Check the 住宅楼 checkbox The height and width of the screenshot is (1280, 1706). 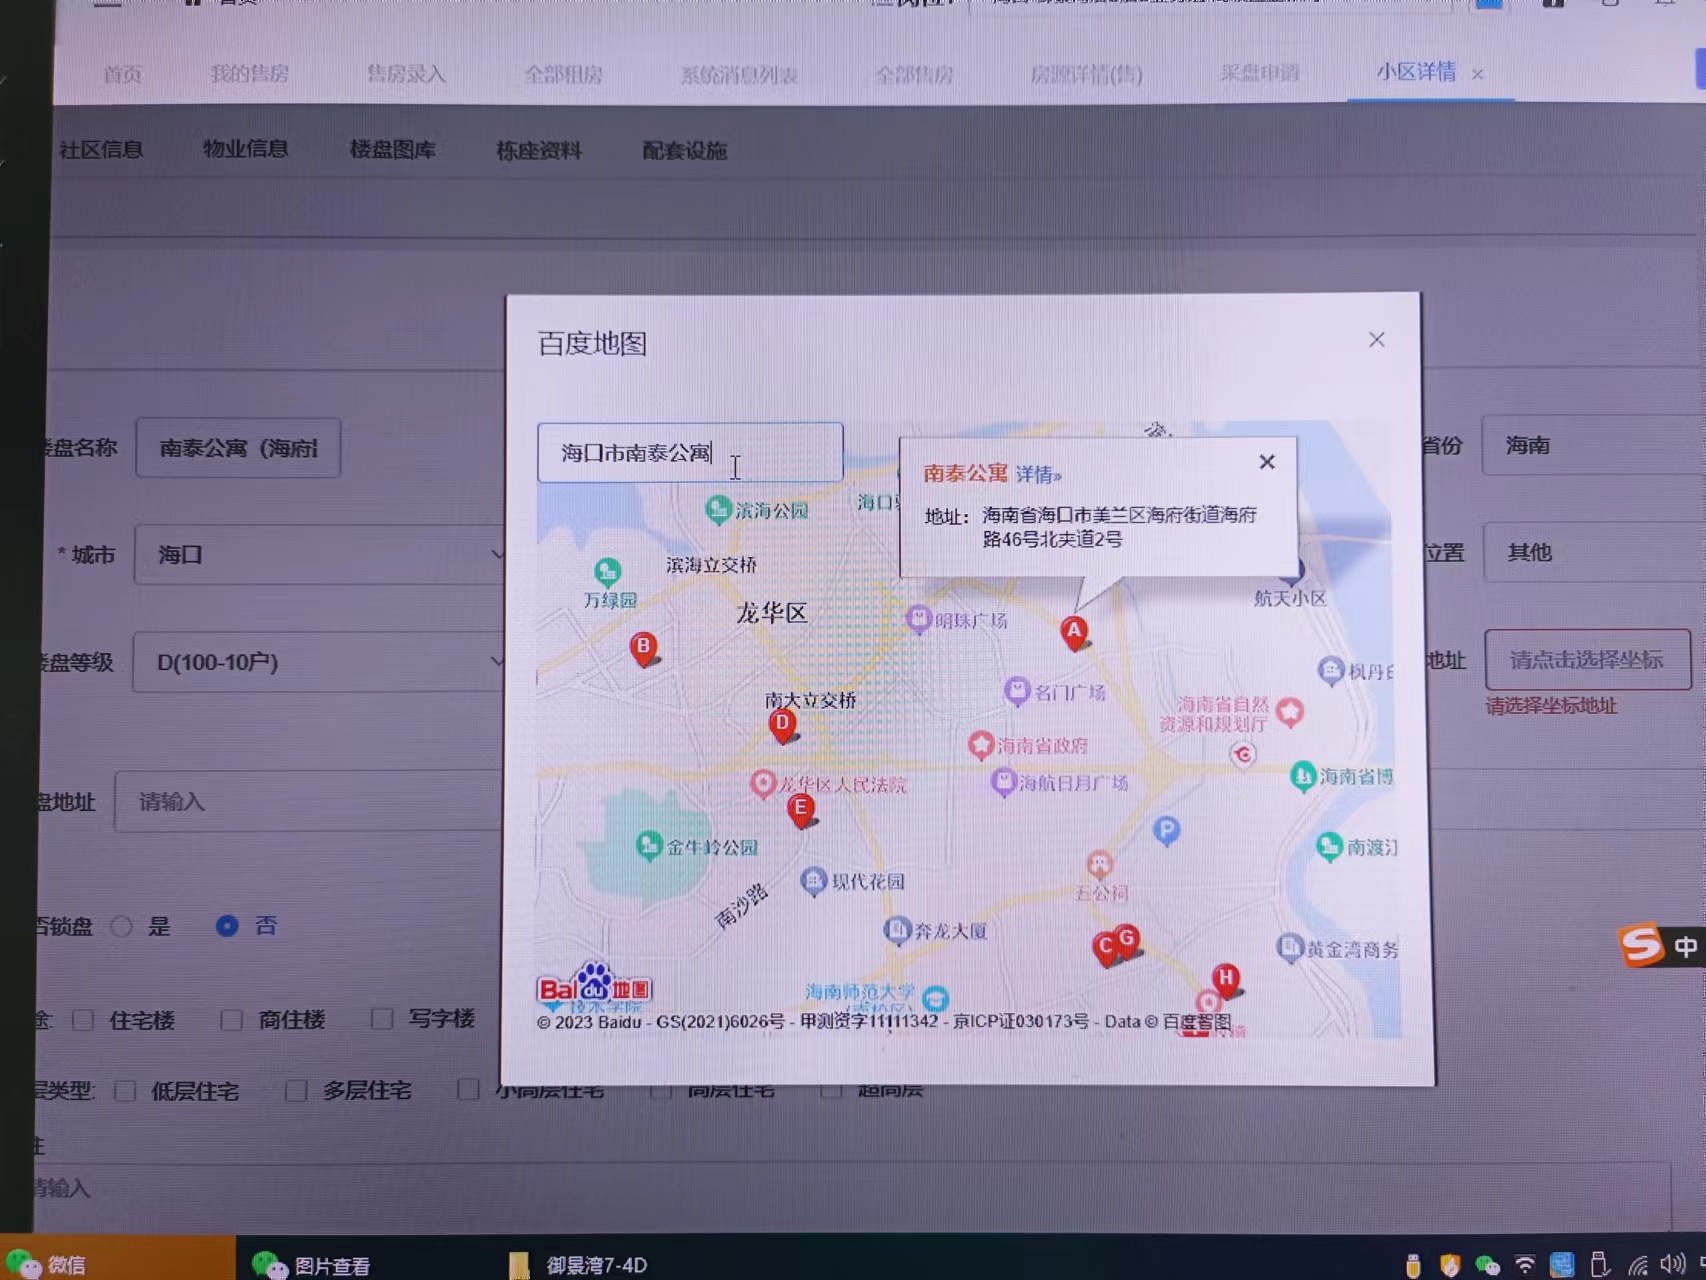pos(84,1020)
